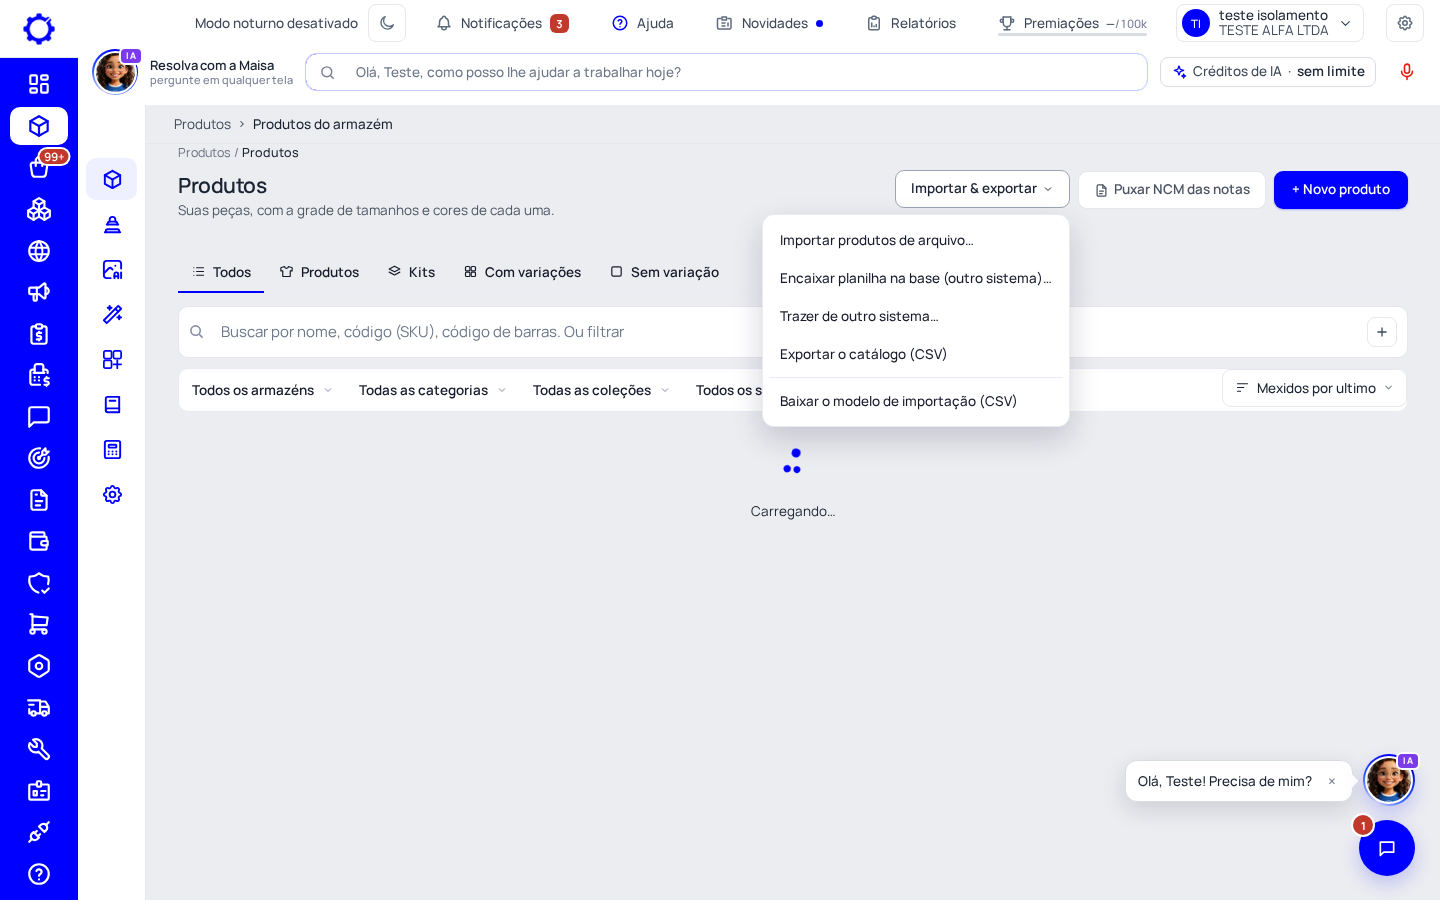Image resolution: width=1440 pixels, height=900 pixels.
Task: Select Importar produtos de arquivo… menu option
Action: [x=916, y=240]
